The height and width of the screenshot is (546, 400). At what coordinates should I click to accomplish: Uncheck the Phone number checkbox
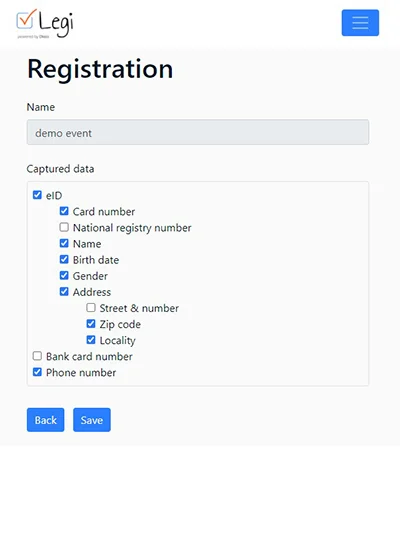tap(37, 372)
